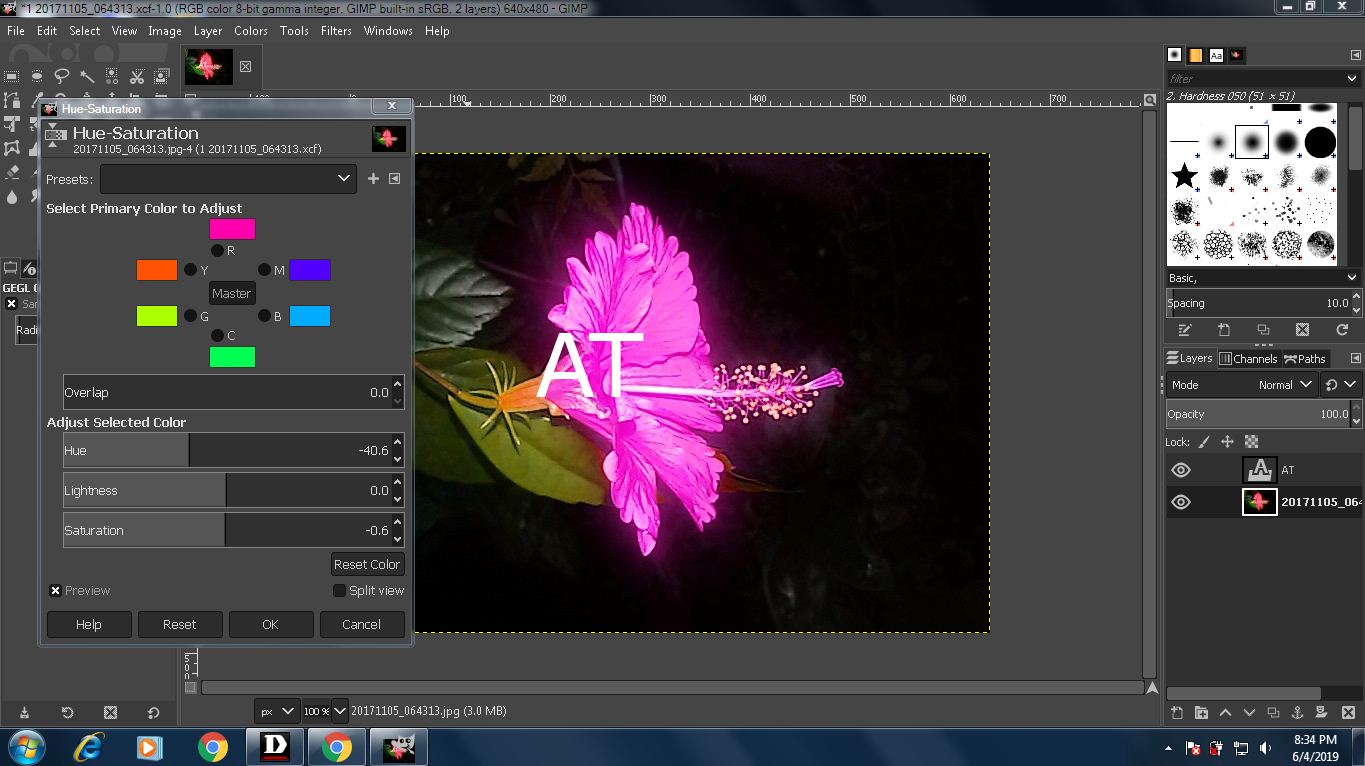Select the Y (Yellow) primary color radio

point(190,270)
